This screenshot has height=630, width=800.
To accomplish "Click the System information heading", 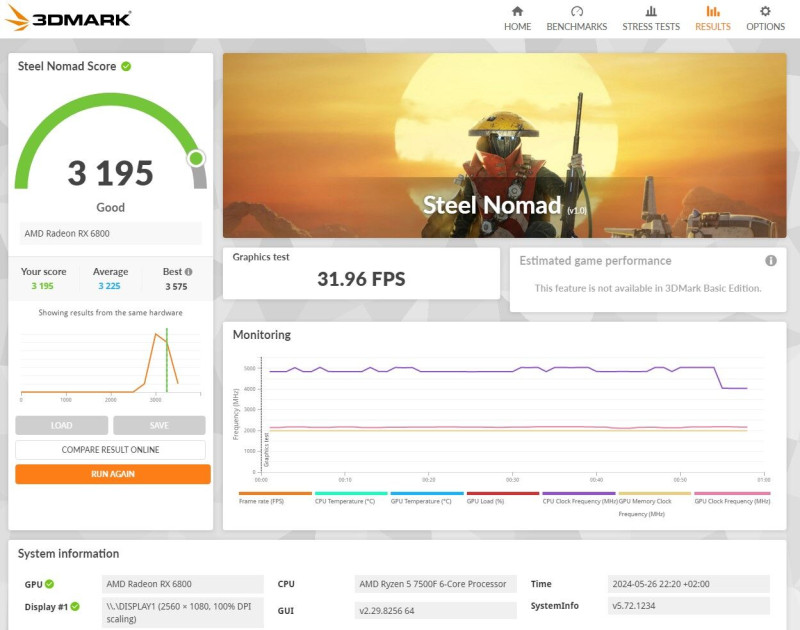I will [68, 553].
